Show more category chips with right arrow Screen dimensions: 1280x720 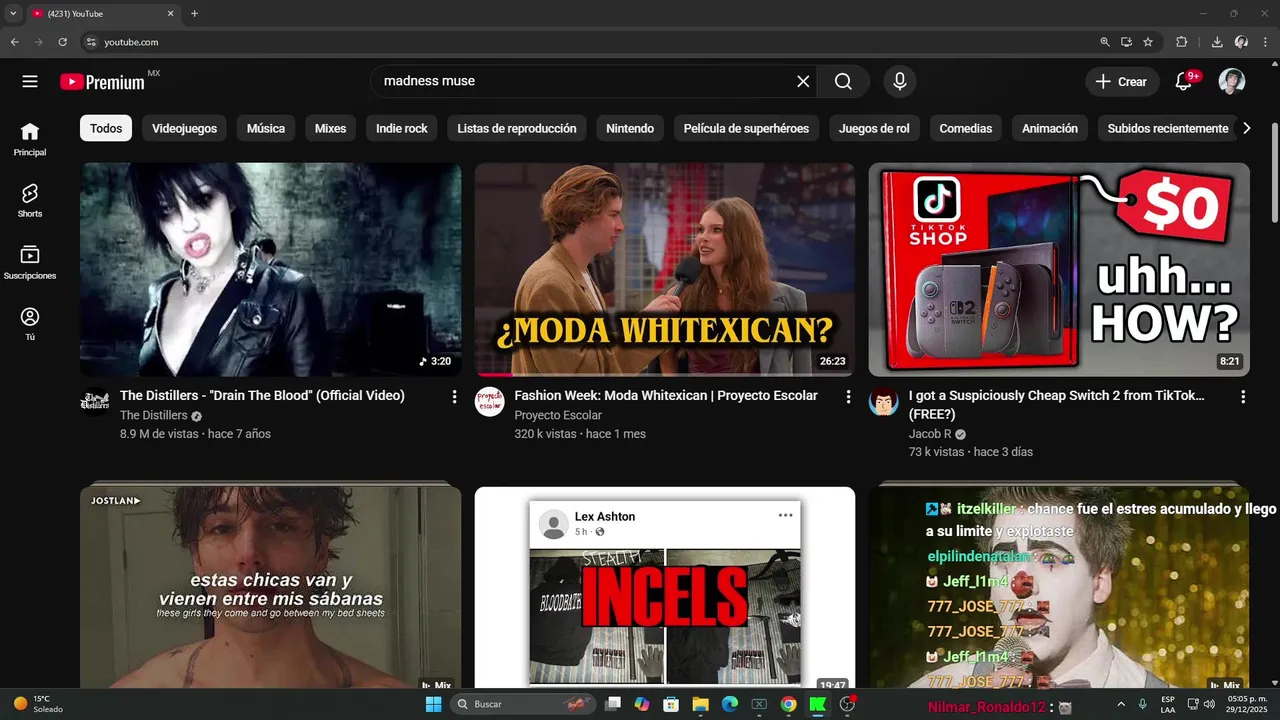tap(1246, 128)
